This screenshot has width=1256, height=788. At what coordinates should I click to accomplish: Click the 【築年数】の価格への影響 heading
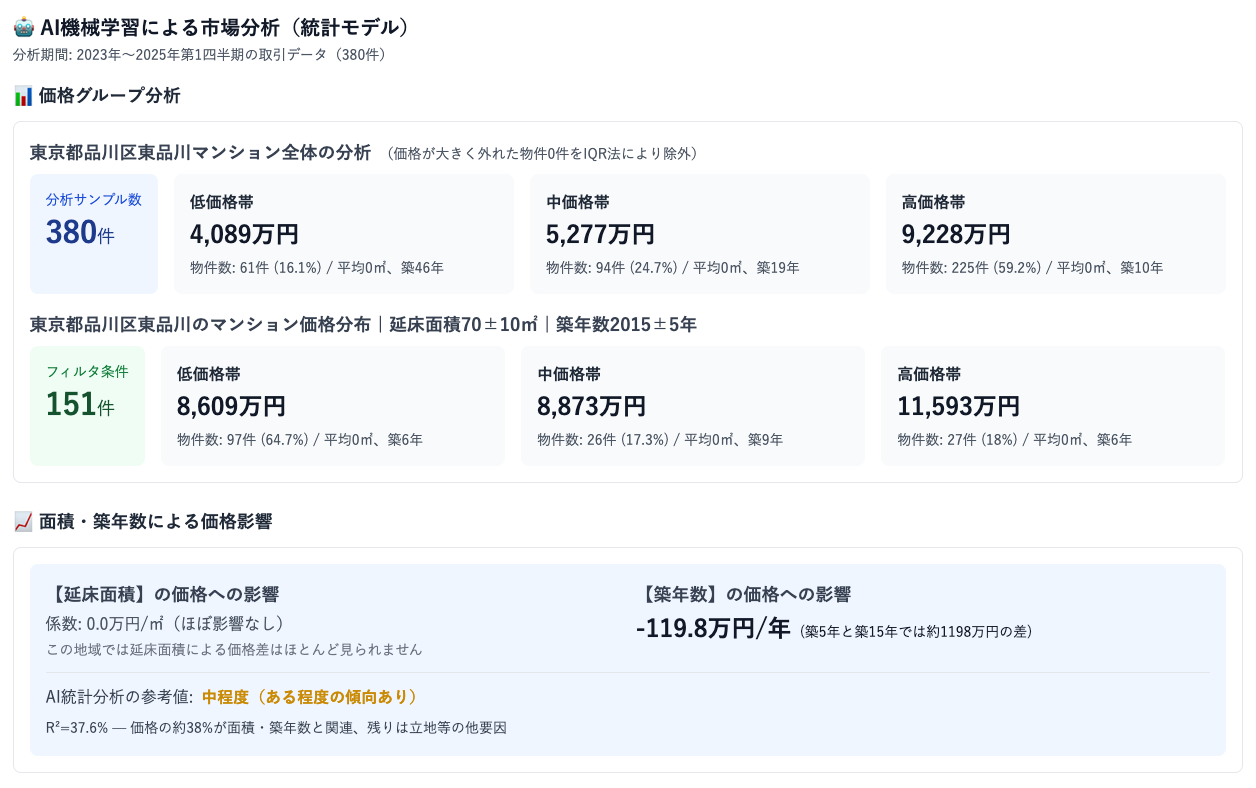[x=743, y=594]
